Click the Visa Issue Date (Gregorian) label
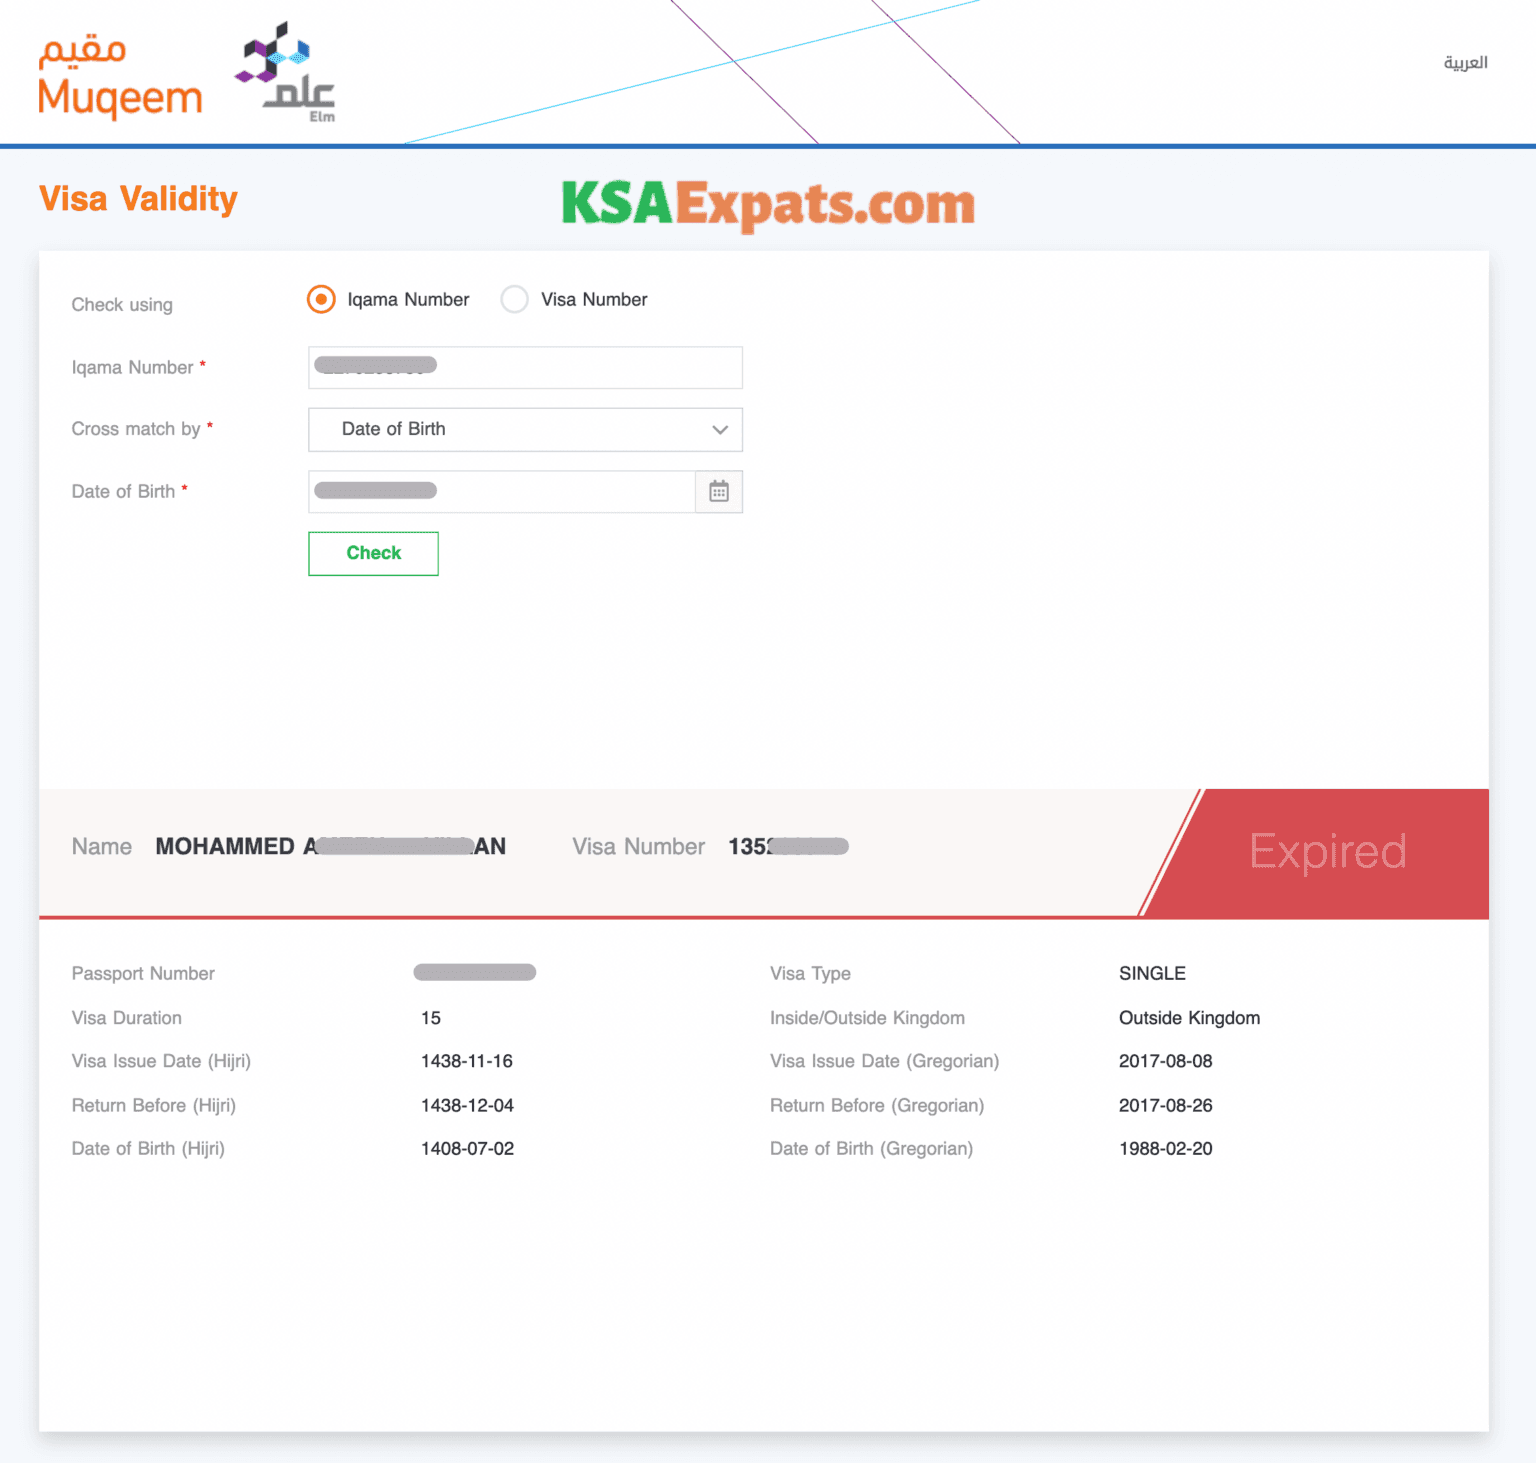 click(884, 1061)
